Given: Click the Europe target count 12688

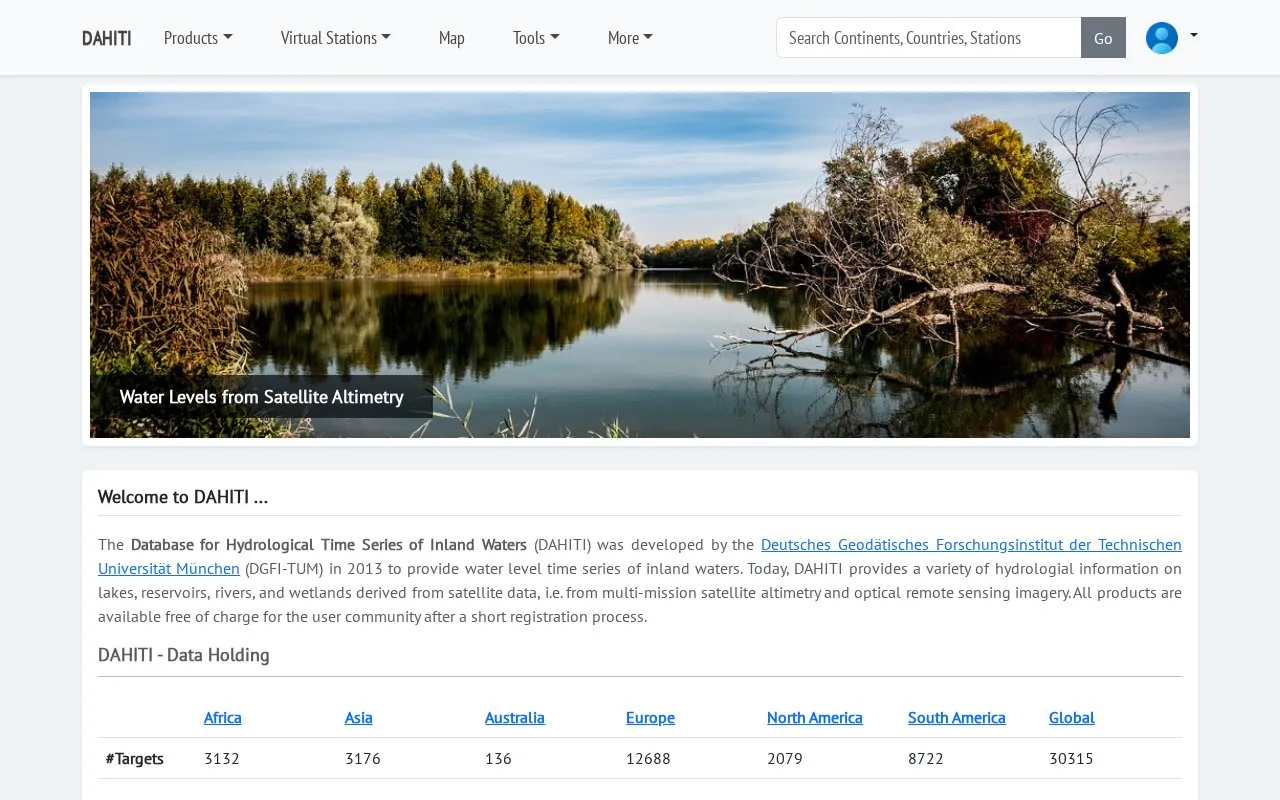Looking at the screenshot, I should [x=648, y=759].
